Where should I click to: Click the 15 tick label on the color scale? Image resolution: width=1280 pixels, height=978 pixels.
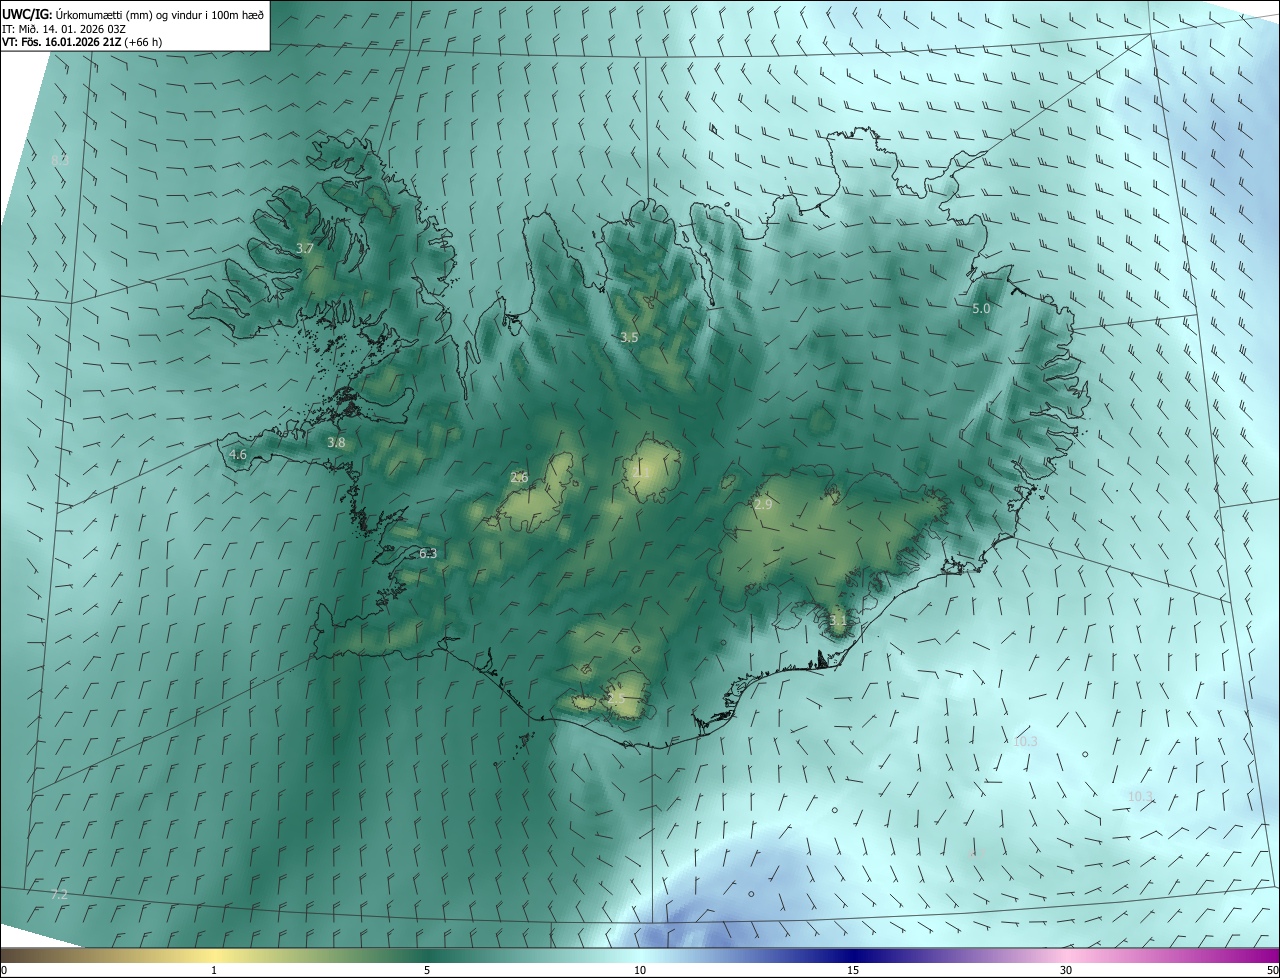[x=853, y=970]
